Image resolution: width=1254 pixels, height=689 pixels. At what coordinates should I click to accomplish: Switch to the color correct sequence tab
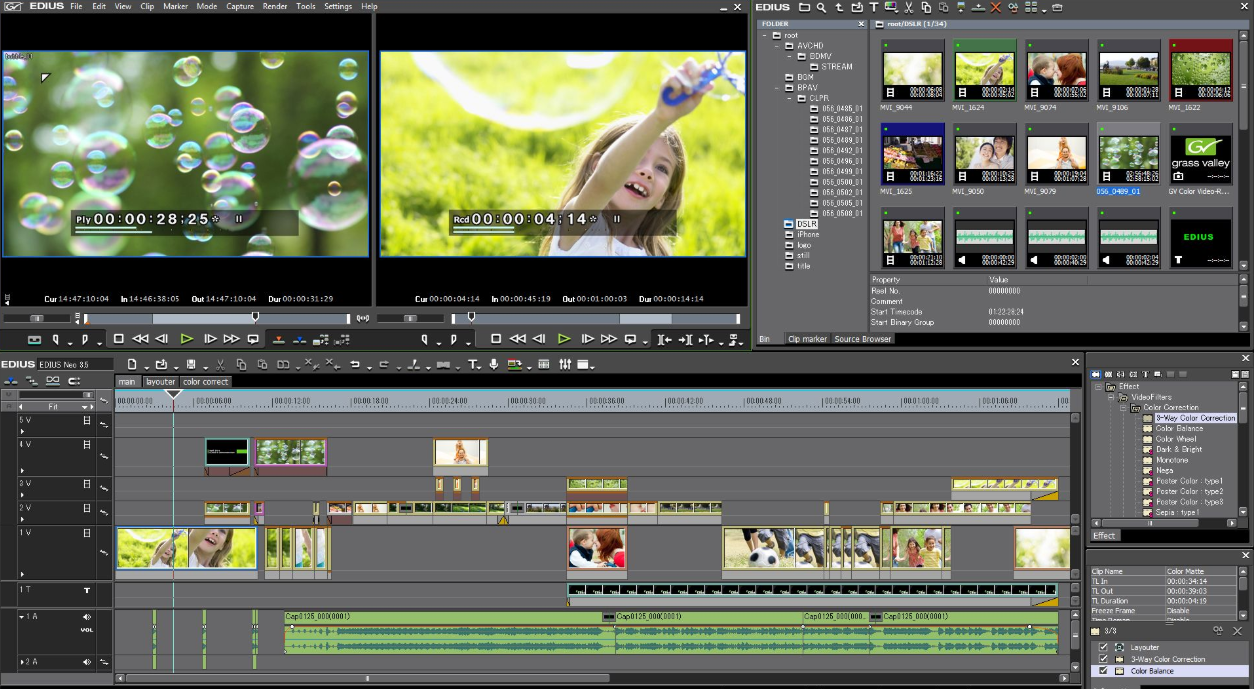205,382
